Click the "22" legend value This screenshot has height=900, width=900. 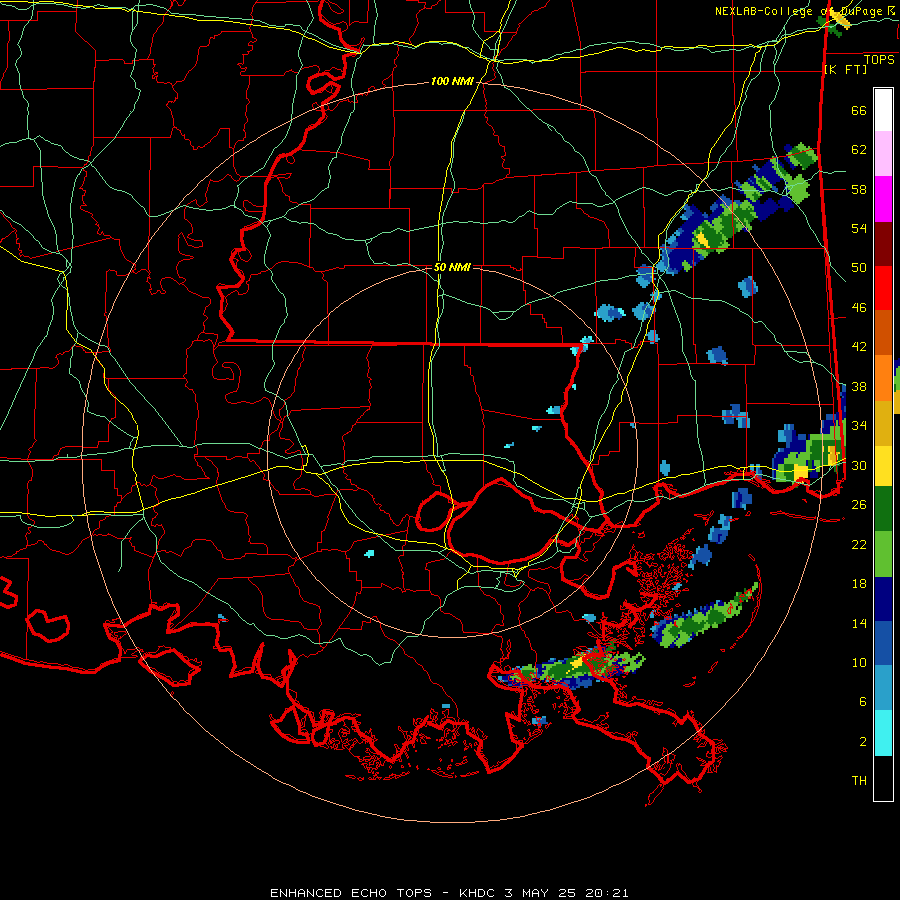point(859,544)
